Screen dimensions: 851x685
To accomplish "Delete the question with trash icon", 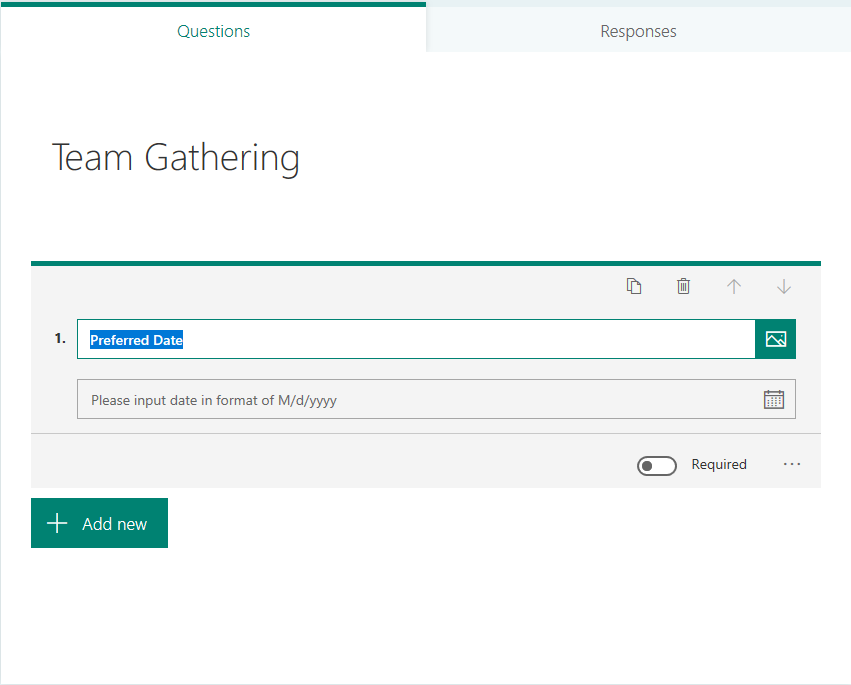I will point(683,286).
